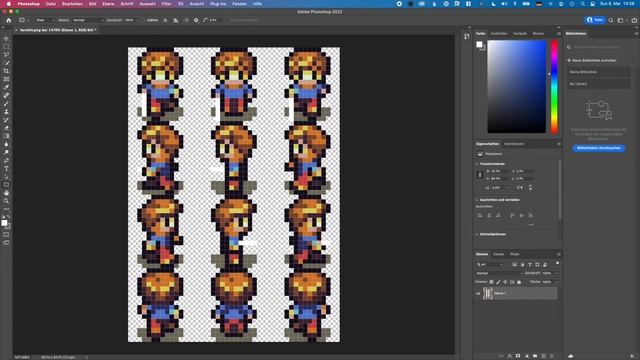Screen dimensions: 640x360
Task: Switch to the Farbfelder tab
Action: click(x=499, y=33)
